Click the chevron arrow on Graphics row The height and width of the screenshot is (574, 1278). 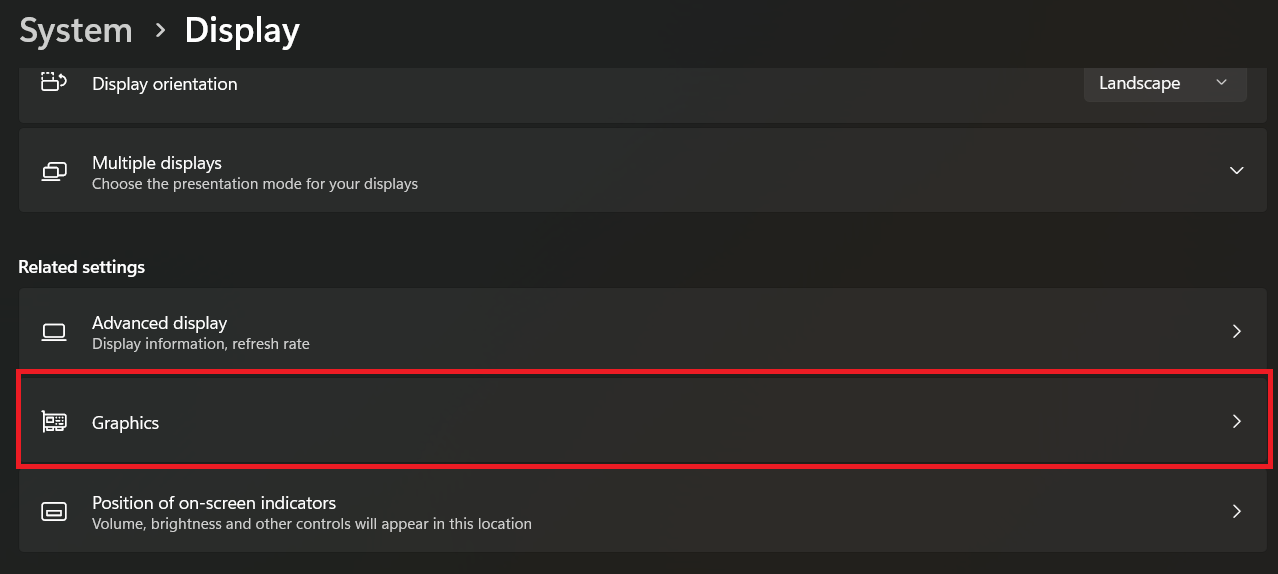tap(1236, 422)
